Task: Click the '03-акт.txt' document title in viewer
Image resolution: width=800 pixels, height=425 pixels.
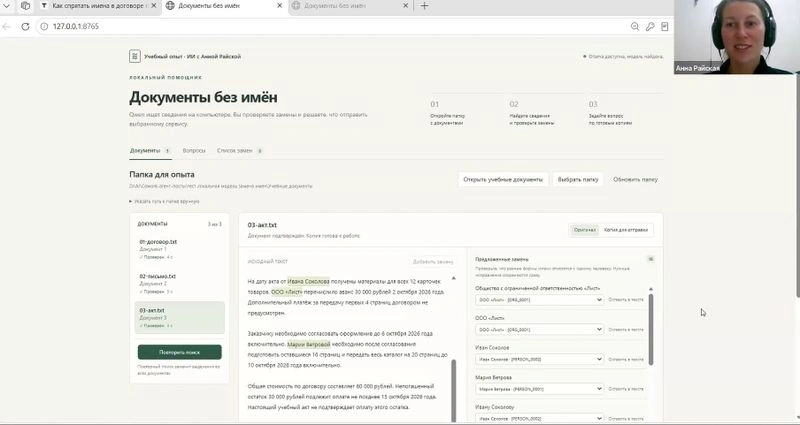Action: pyautogui.click(x=262, y=225)
